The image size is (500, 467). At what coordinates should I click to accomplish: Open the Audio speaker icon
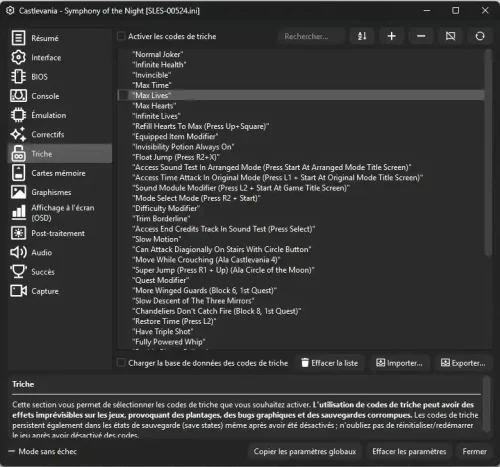point(18,252)
